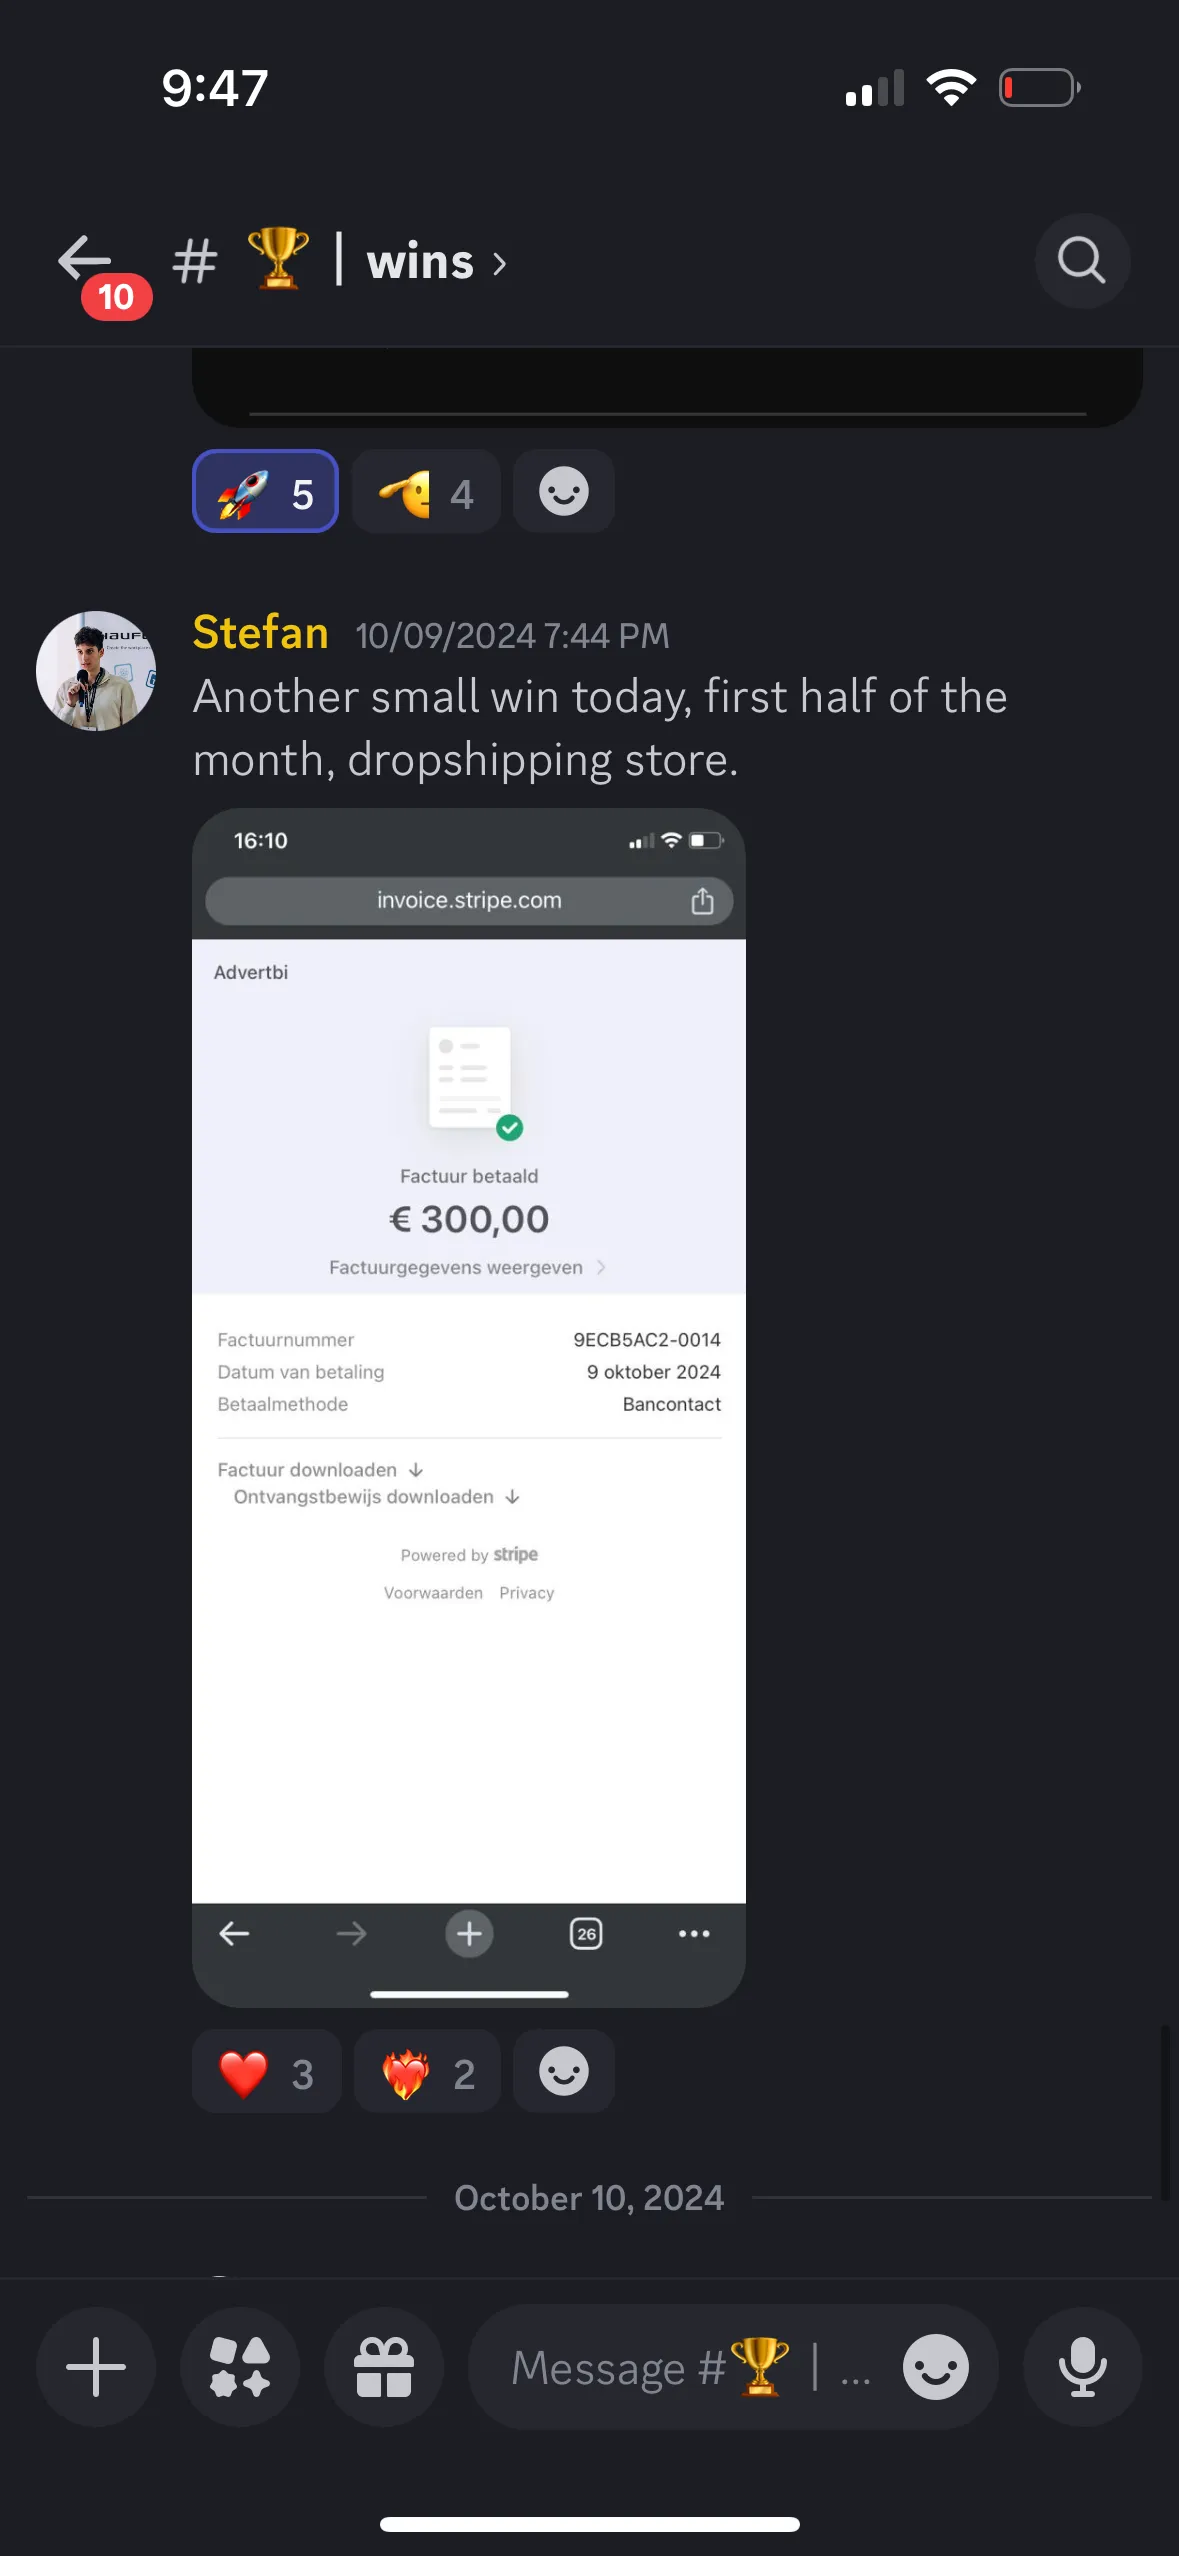Tap the gift icon
Viewport: 1179px width, 2556px height.
click(384, 2366)
